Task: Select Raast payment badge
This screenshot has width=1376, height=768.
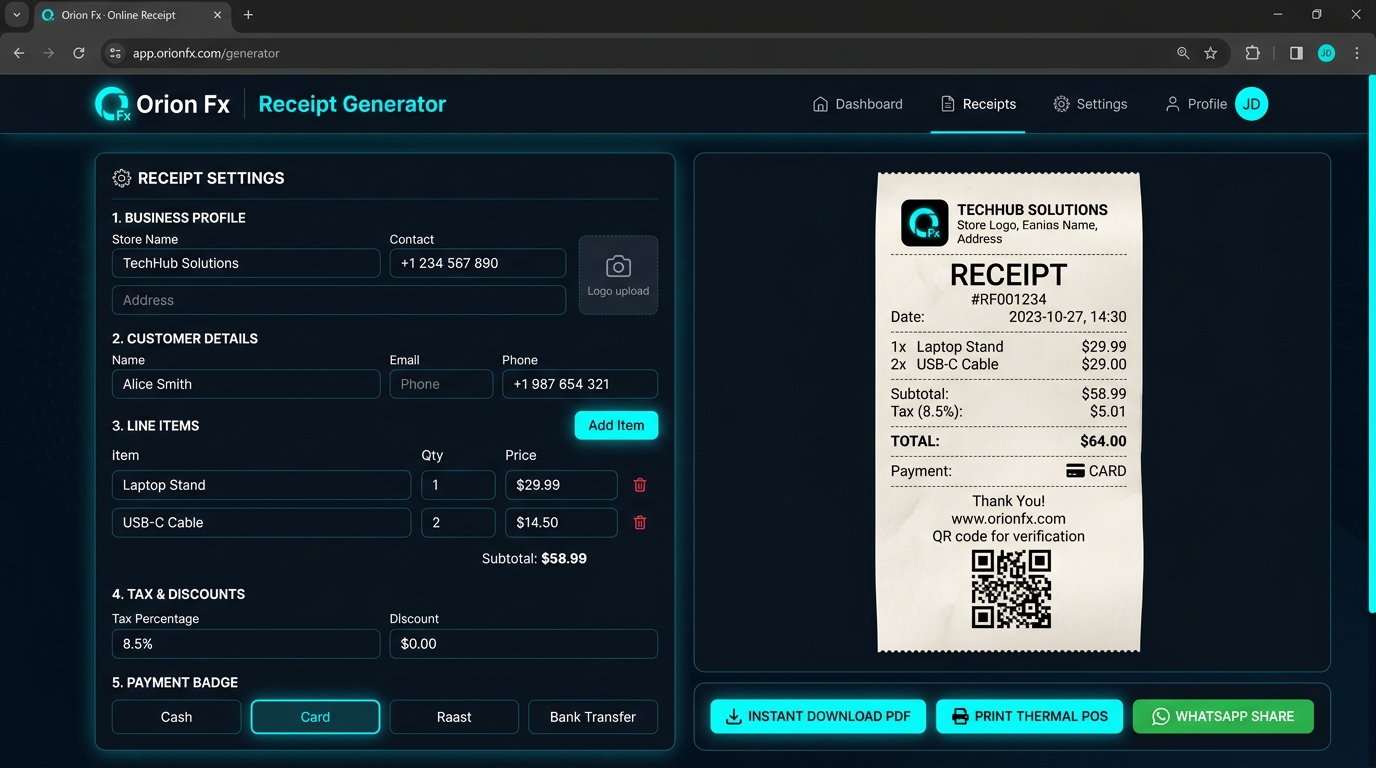Action: click(x=454, y=717)
